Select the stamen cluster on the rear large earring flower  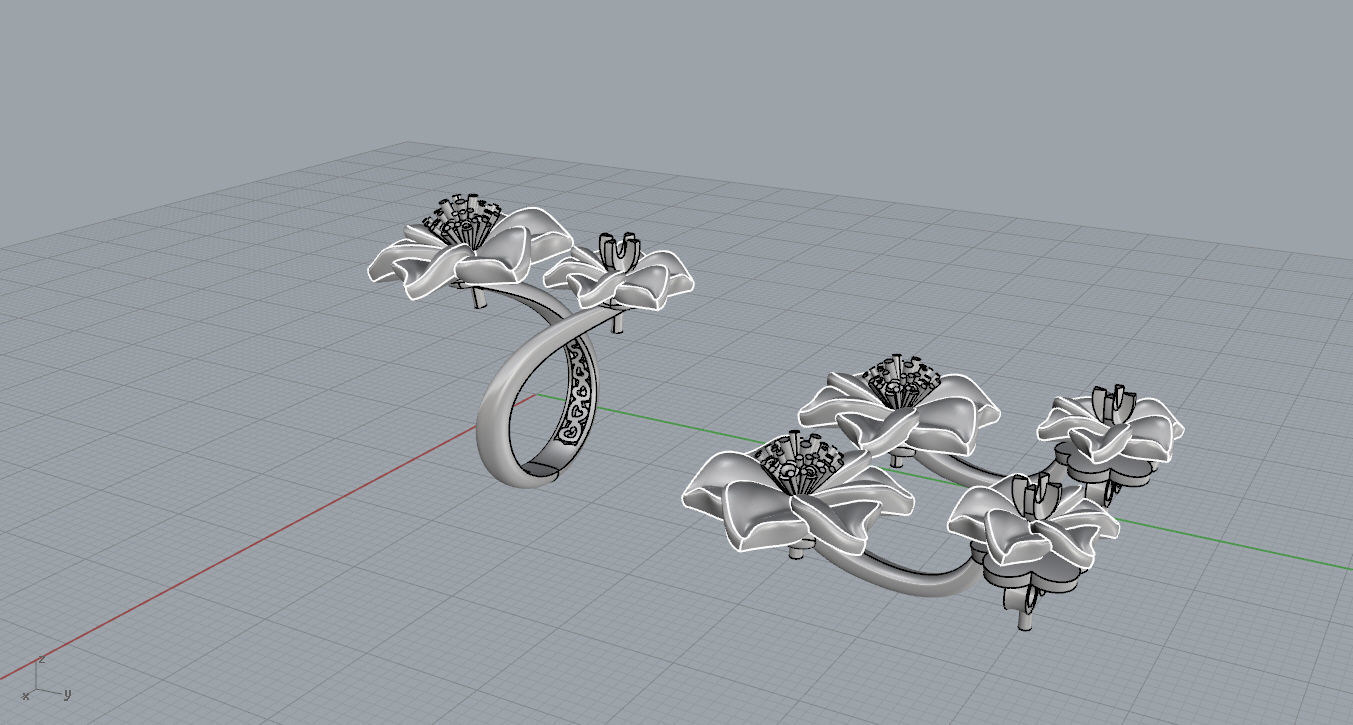(x=903, y=380)
